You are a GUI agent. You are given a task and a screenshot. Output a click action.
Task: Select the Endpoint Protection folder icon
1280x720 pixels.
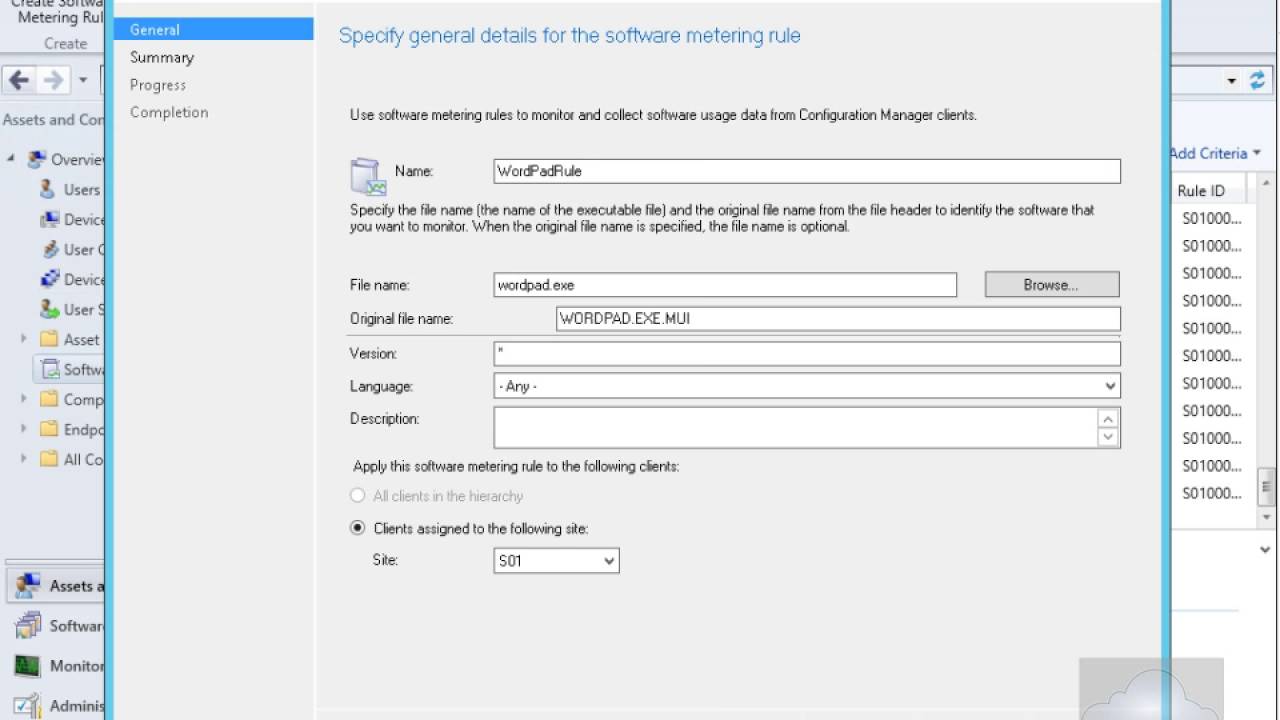click(x=48, y=429)
